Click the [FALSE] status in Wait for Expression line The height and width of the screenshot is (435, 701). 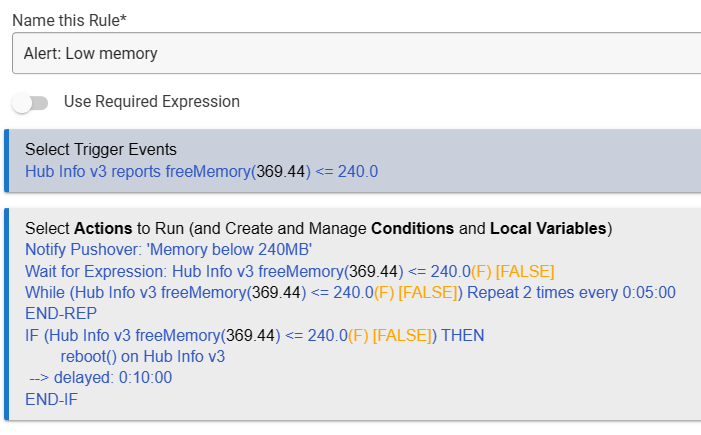[x=525, y=271]
